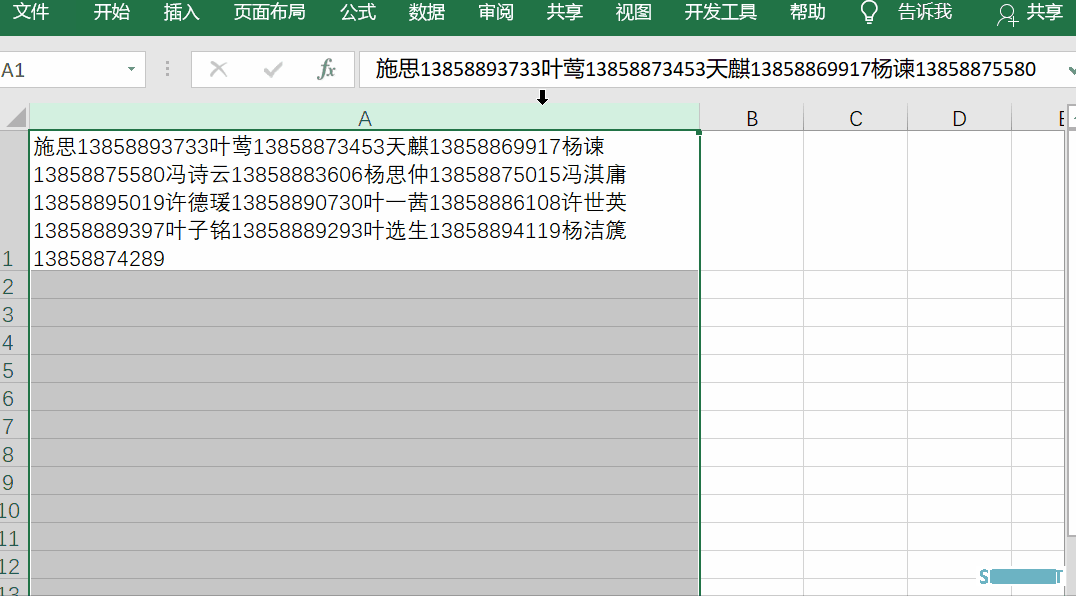Select row 7 header
The image size is (1076, 596).
(x=14, y=426)
